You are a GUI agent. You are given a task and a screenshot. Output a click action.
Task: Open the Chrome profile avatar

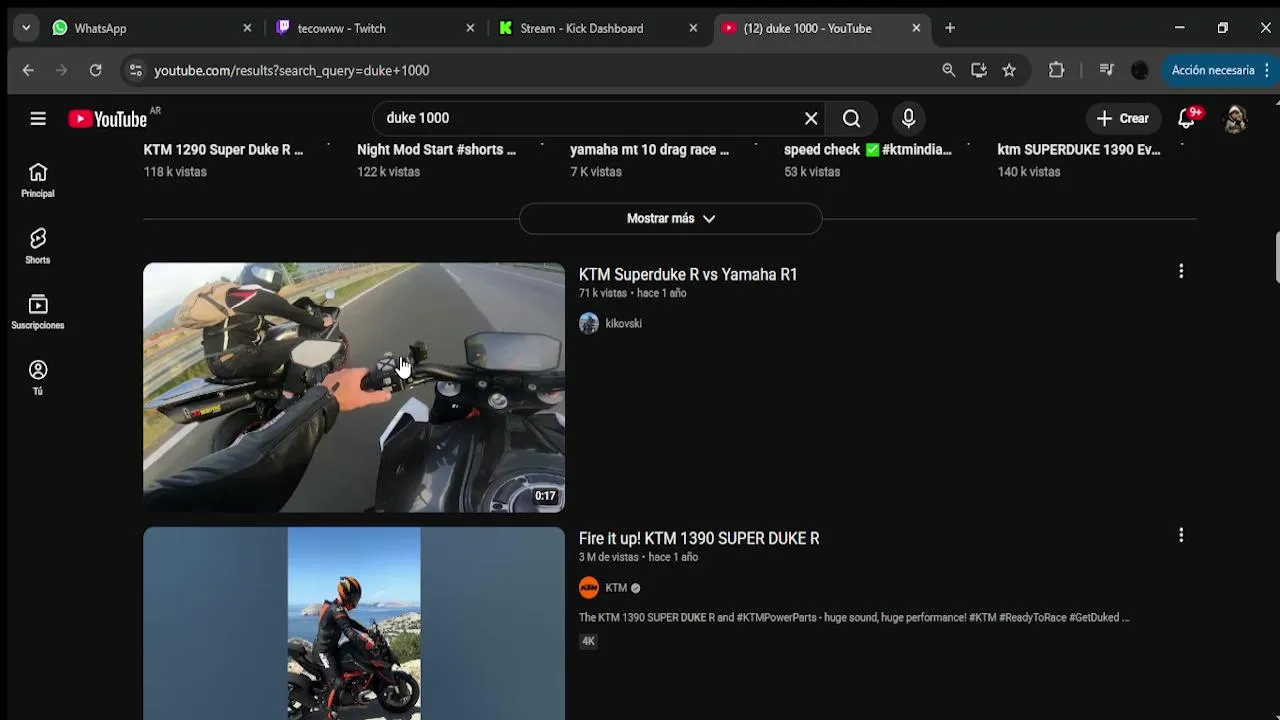coord(1140,70)
